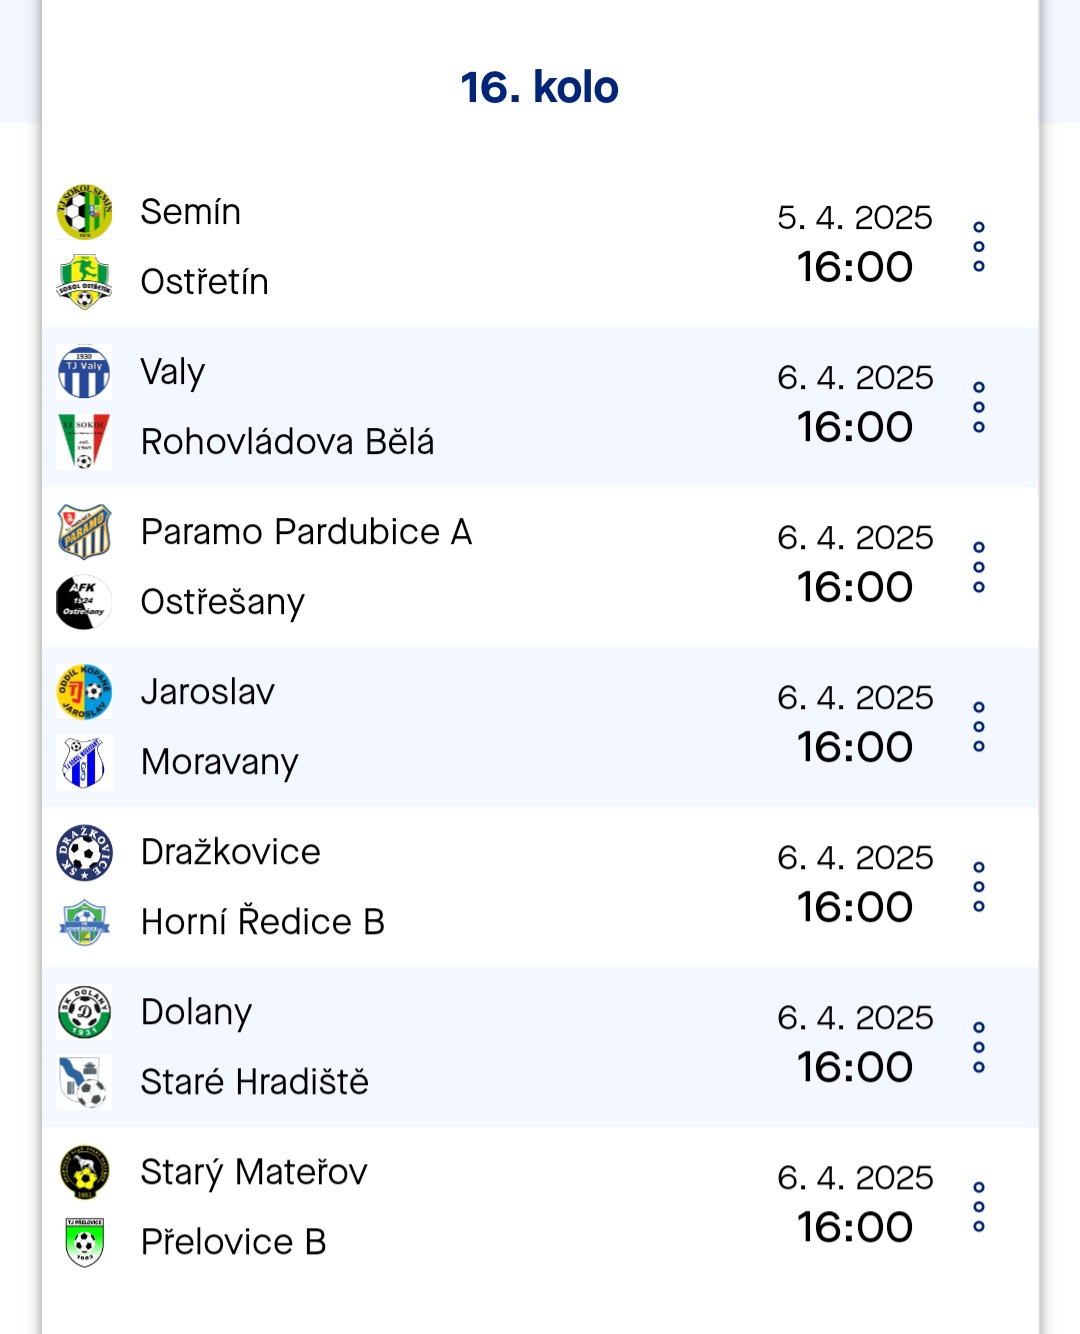The image size is (1080, 1334).
Task: Select the 16. kolo round heading
Action: click(x=540, y=88)
